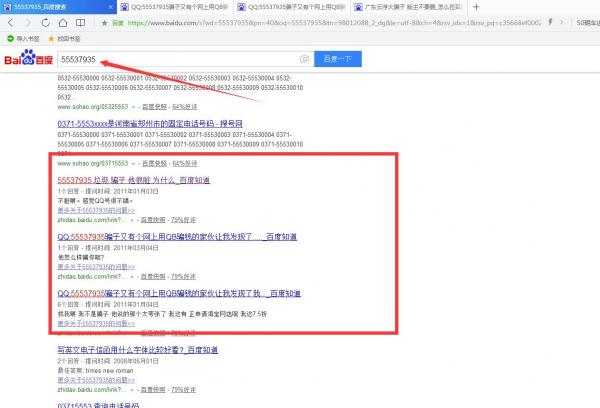Click 更多关于55537935的问题 under the 2011年03月04日 result
Viewport: 600px width, 408px height.
(x=96, y=267)
